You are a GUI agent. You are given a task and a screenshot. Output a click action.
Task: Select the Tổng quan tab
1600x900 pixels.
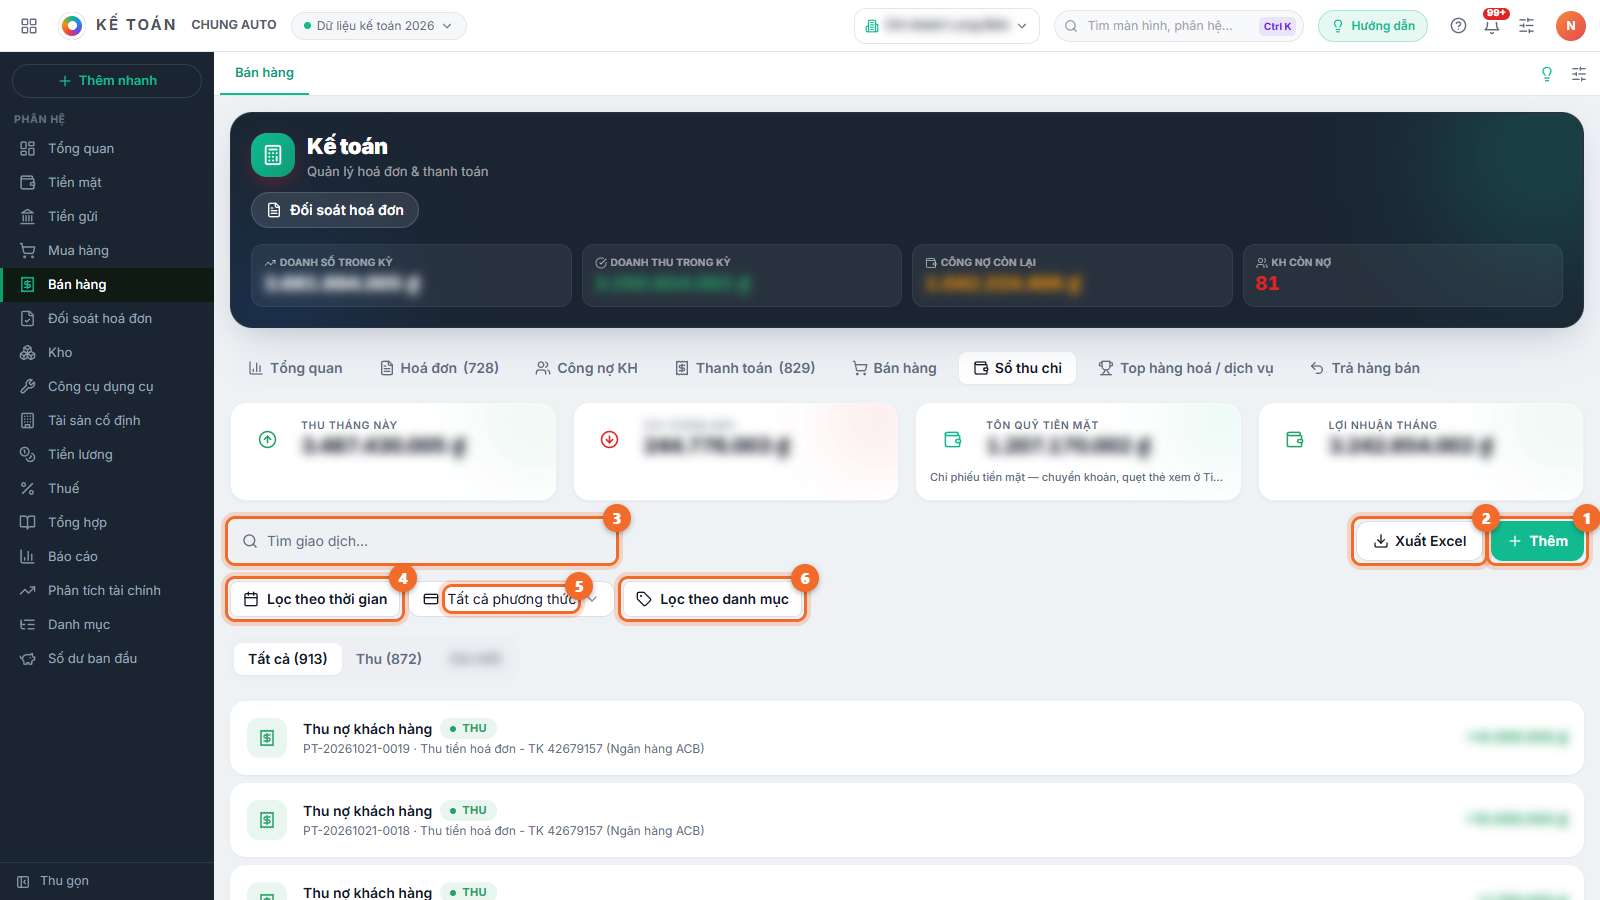point(295,368)
